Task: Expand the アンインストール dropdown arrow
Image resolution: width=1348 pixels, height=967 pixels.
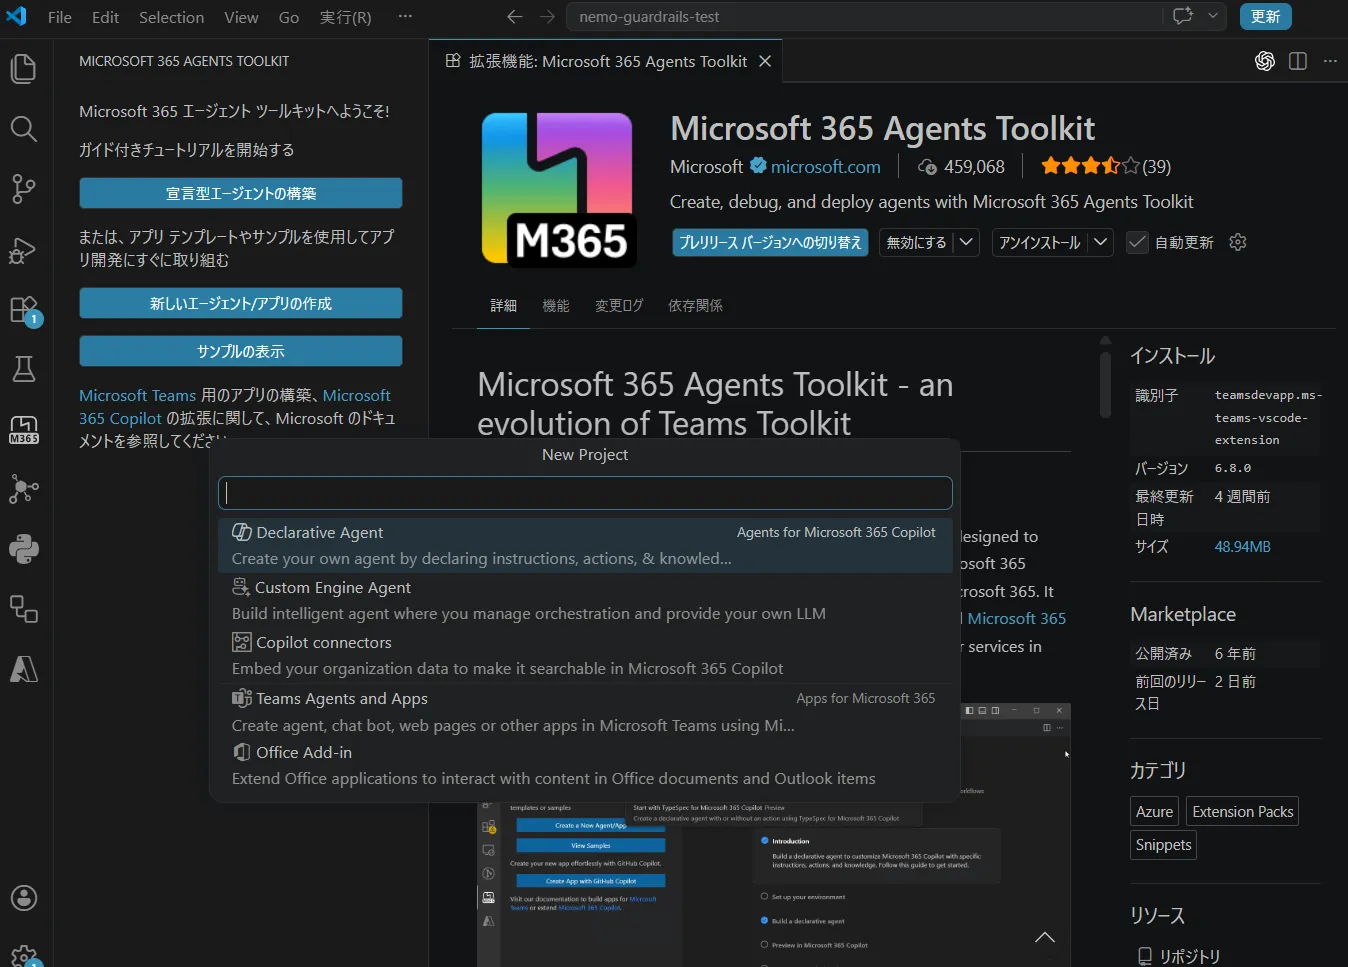Action: point(1101,242)
